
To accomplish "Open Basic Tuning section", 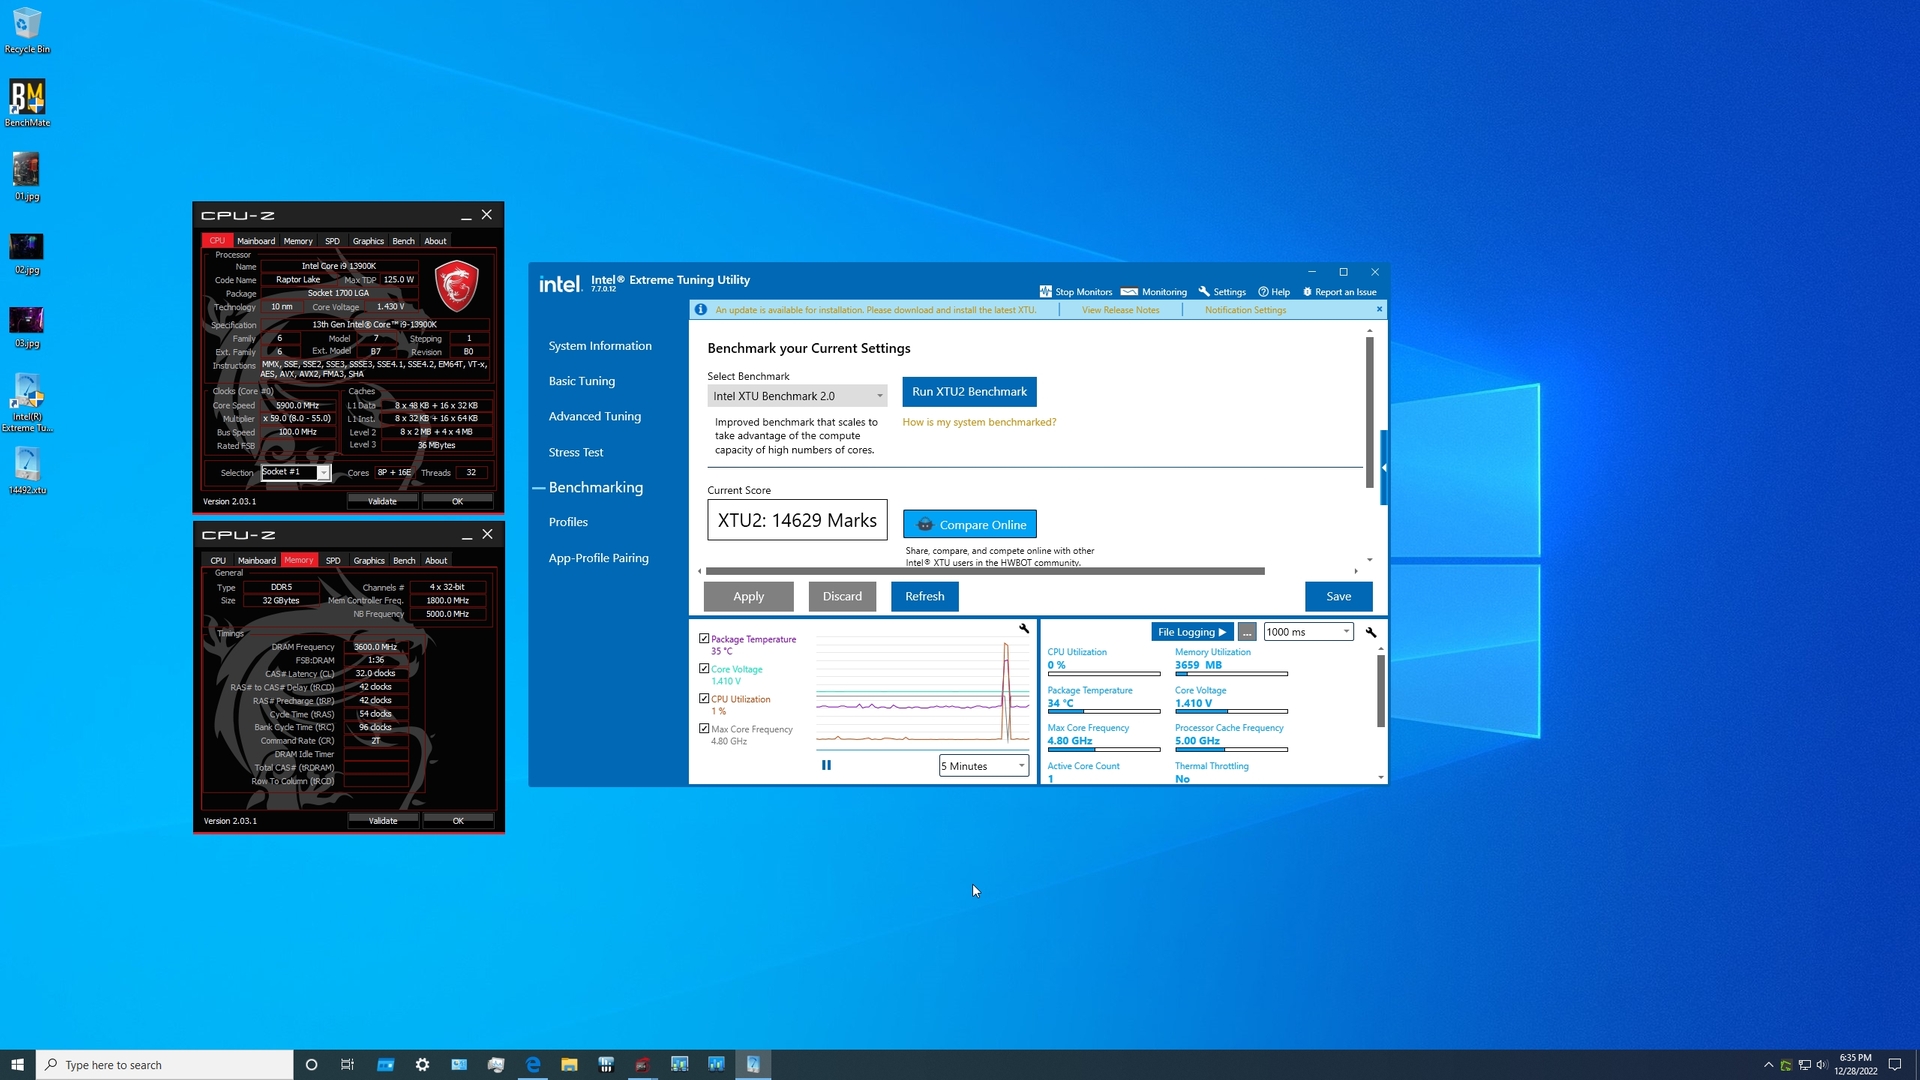I will (x=582, y=381).
